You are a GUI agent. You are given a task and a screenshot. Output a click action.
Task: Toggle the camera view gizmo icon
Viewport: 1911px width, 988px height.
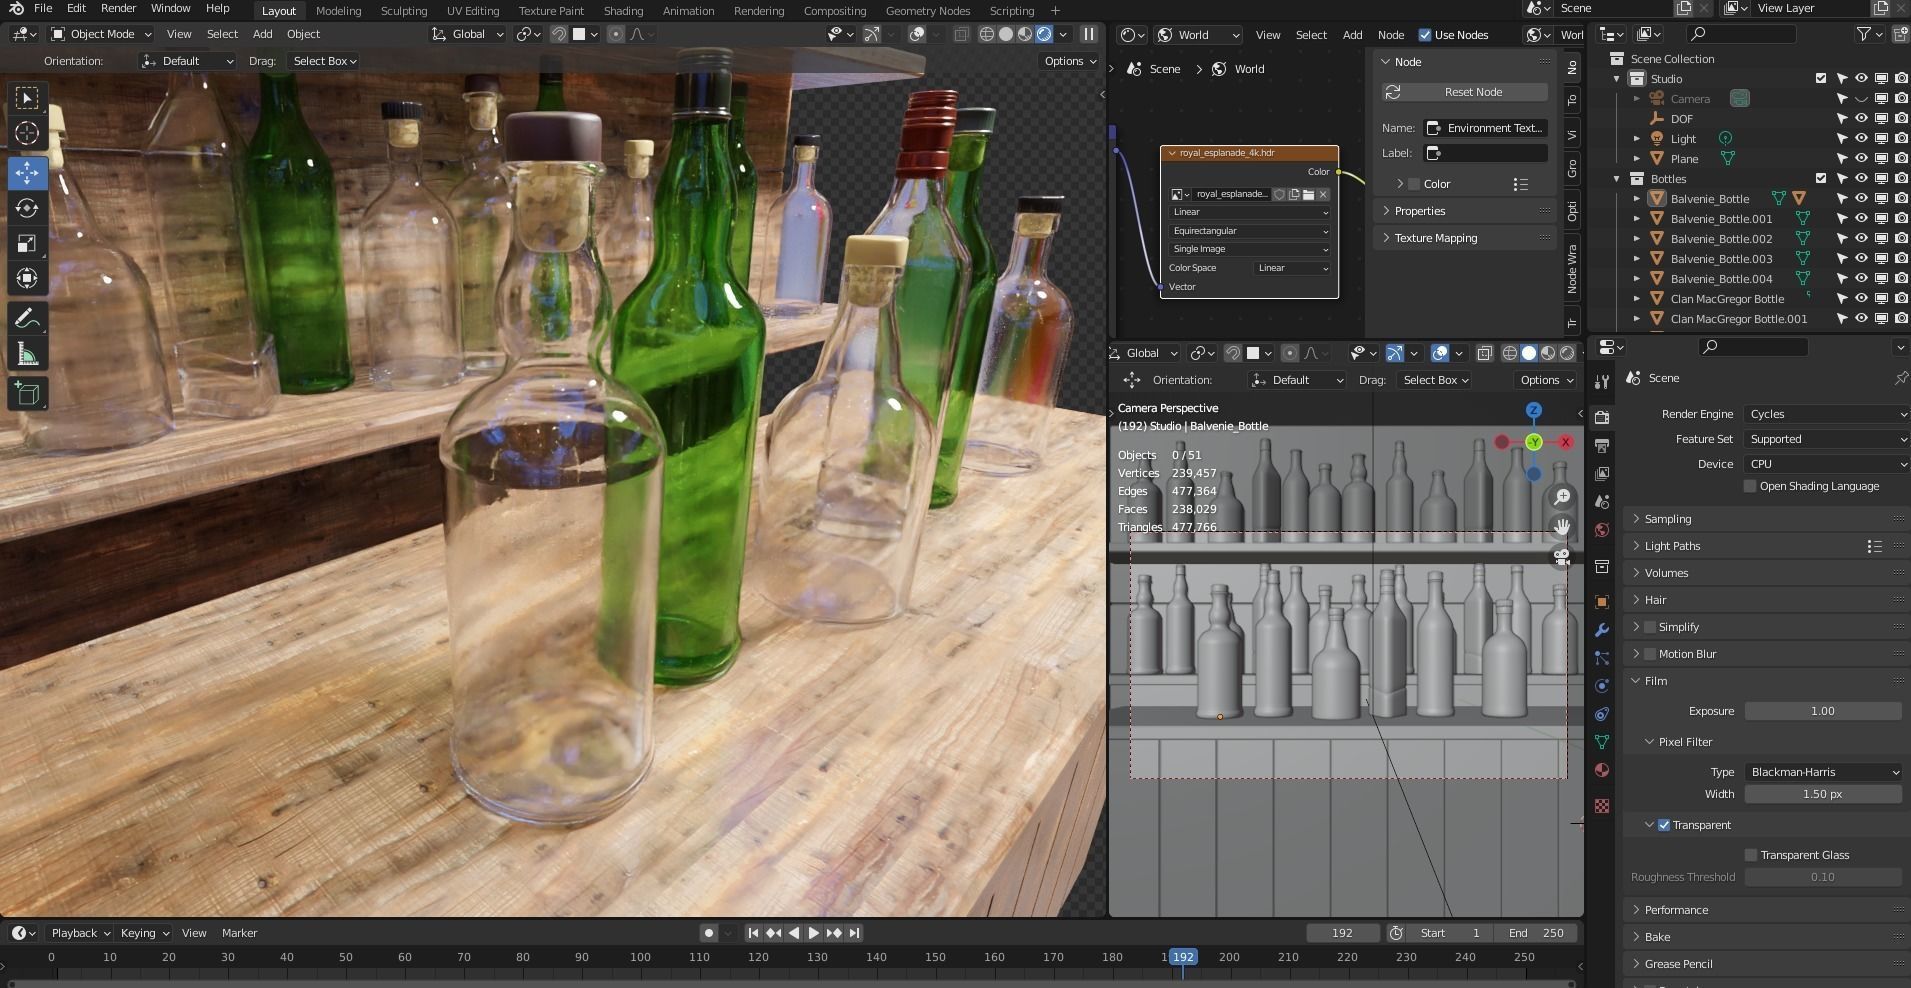[1562, 557]
